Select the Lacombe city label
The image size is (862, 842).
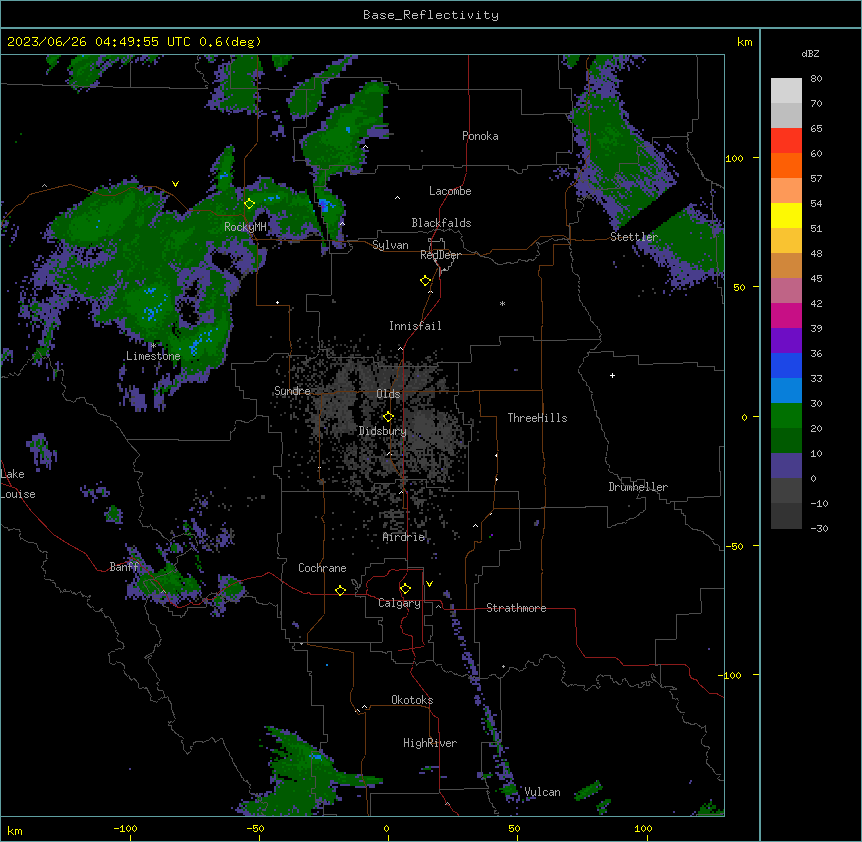click(450, 191)
